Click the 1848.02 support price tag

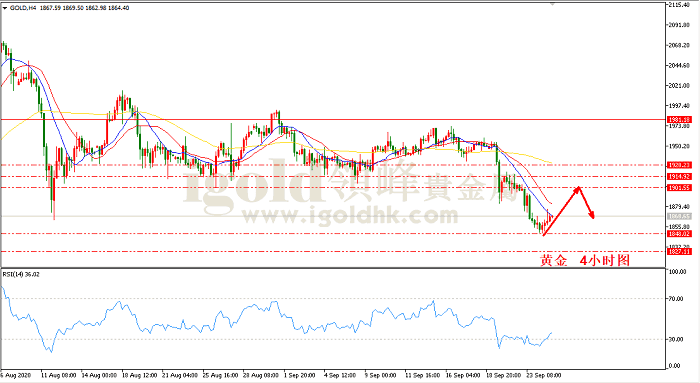point(679,234)
